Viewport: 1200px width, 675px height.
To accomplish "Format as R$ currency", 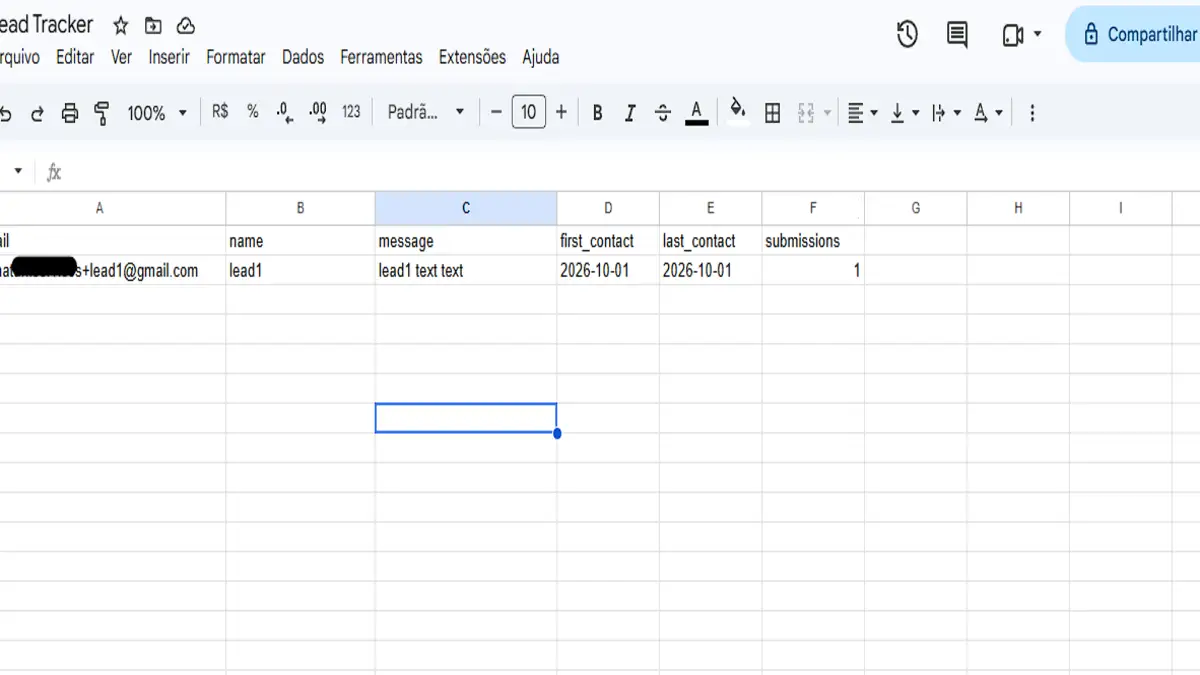I will click(220, 112).
